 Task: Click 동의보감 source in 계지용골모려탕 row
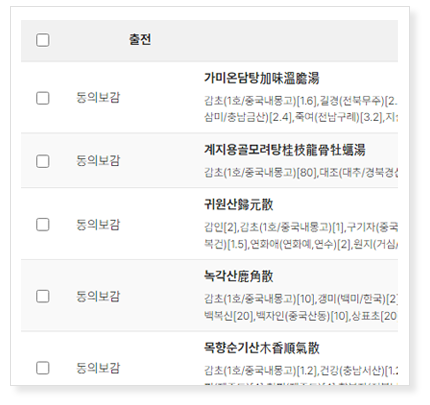click(98, 161)
